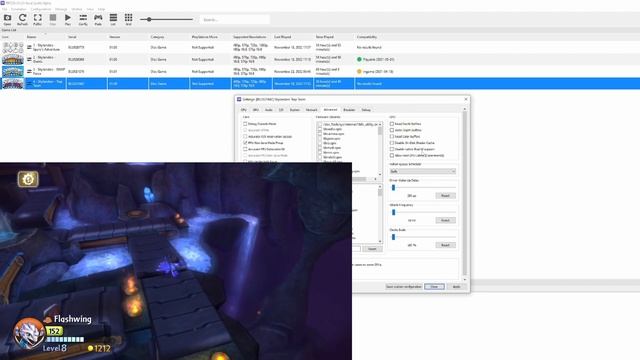Click the Flashwing character portrait
The image size is (640, 360).
pos(29,333)
